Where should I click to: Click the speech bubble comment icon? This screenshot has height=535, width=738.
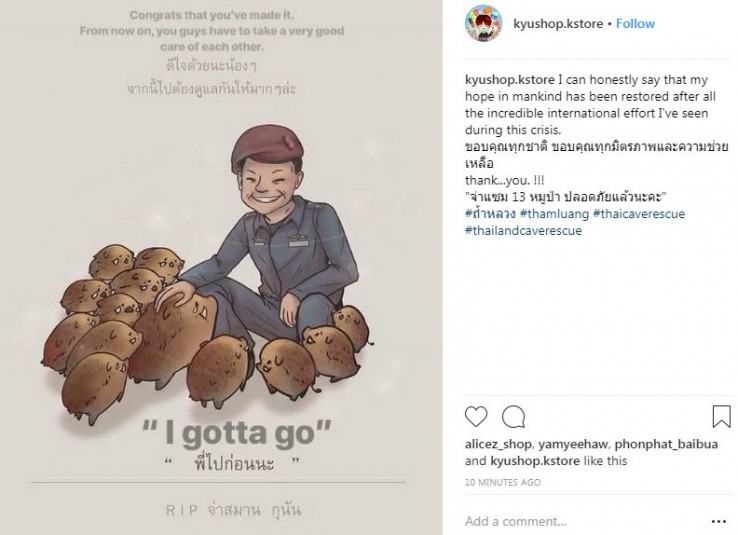tap(513, 416)
